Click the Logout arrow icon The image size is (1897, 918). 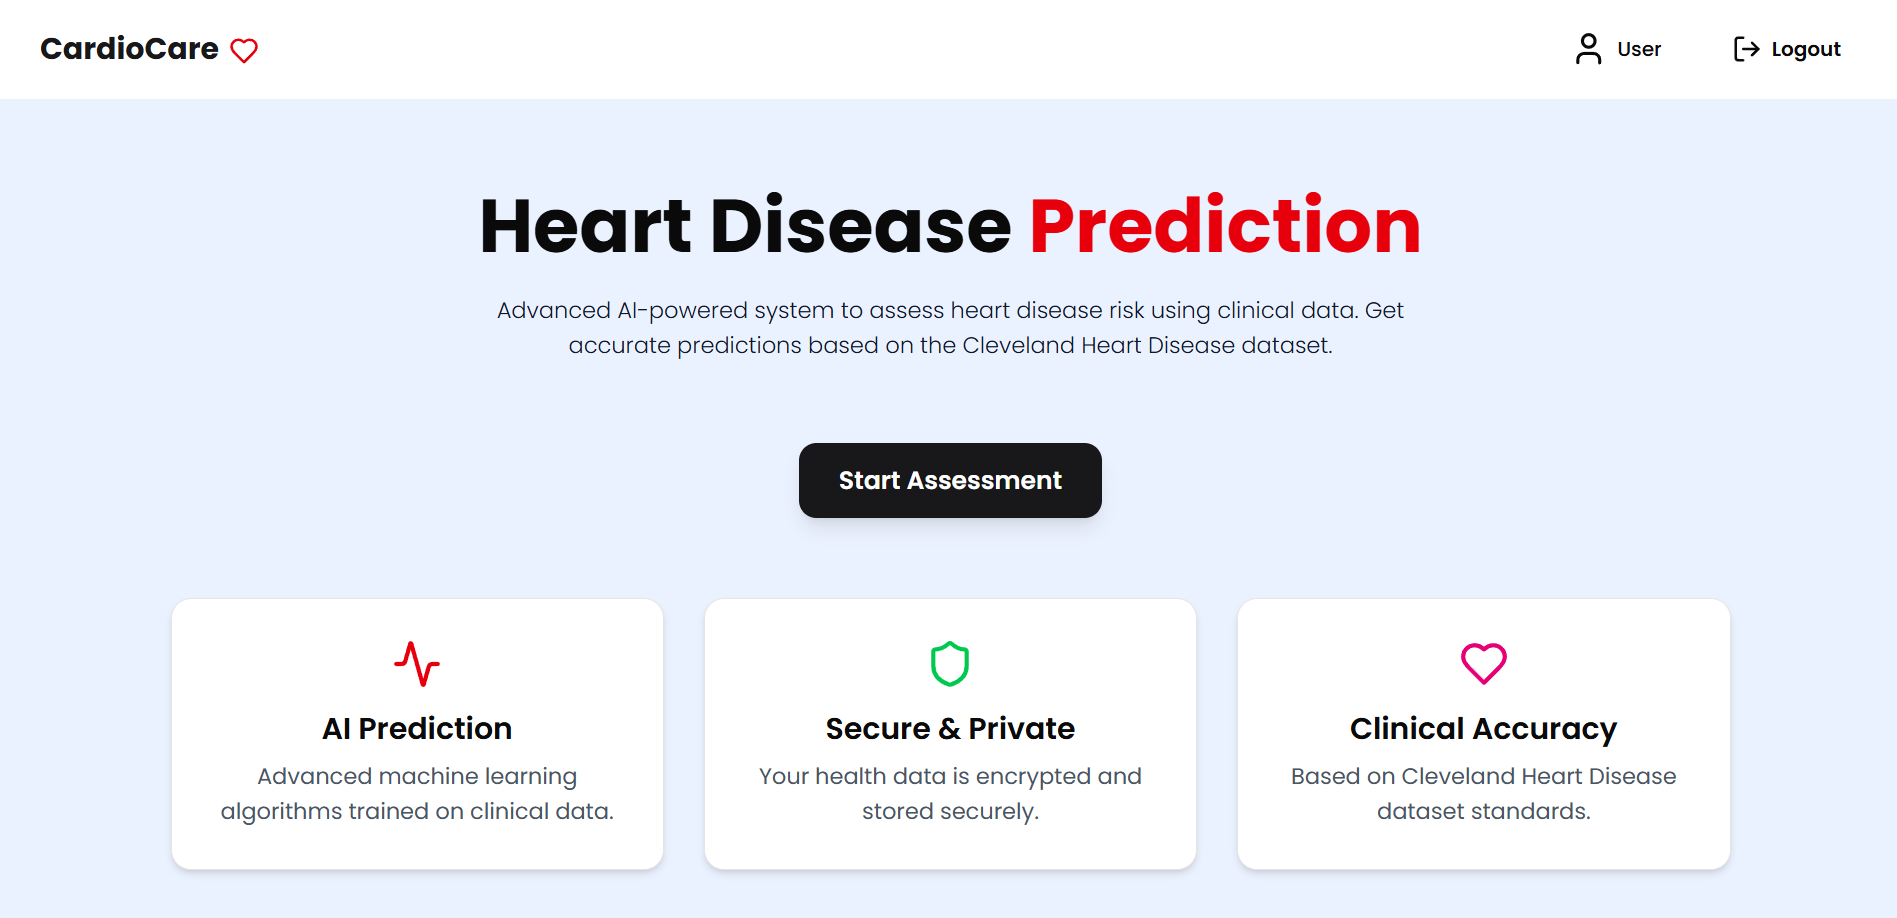coord(1746,48)
